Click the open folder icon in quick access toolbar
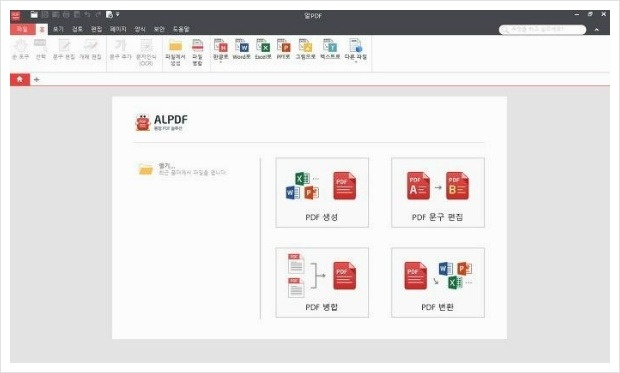The width and height of the screenshot is (620, 373). point(34,15)
